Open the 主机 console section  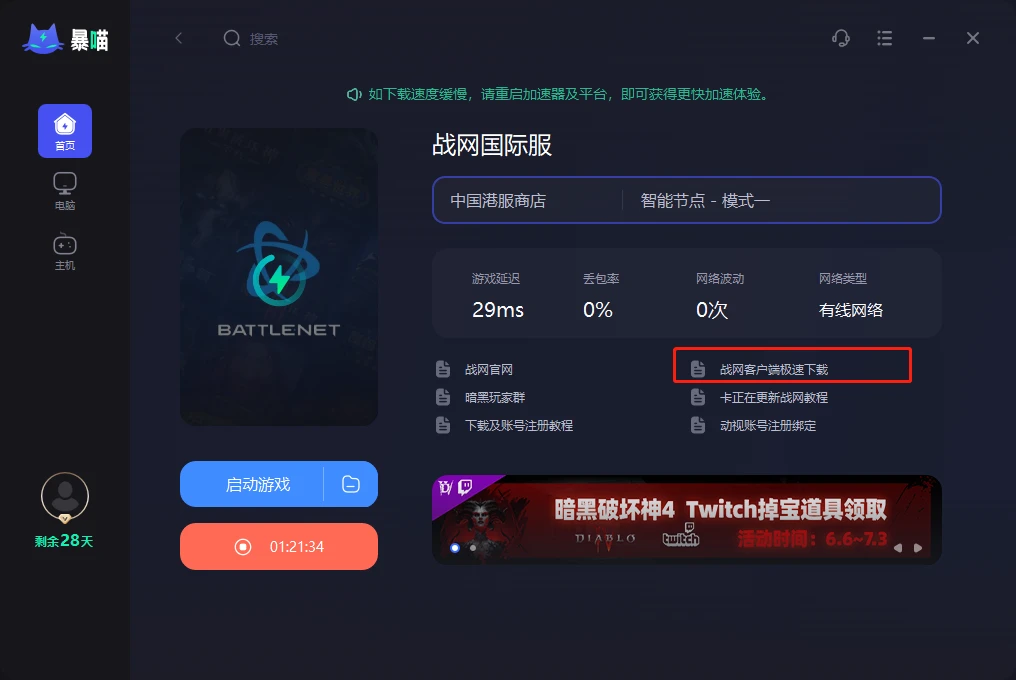tap(65, 252)
